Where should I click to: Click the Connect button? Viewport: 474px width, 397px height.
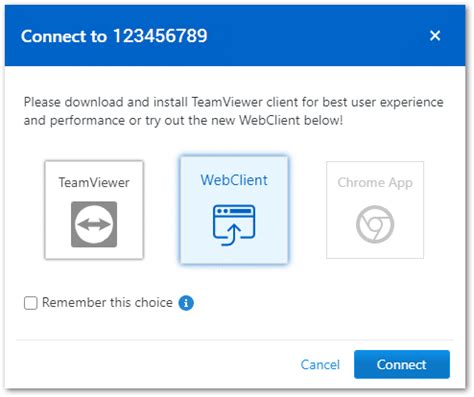click(x=402, y=364)
